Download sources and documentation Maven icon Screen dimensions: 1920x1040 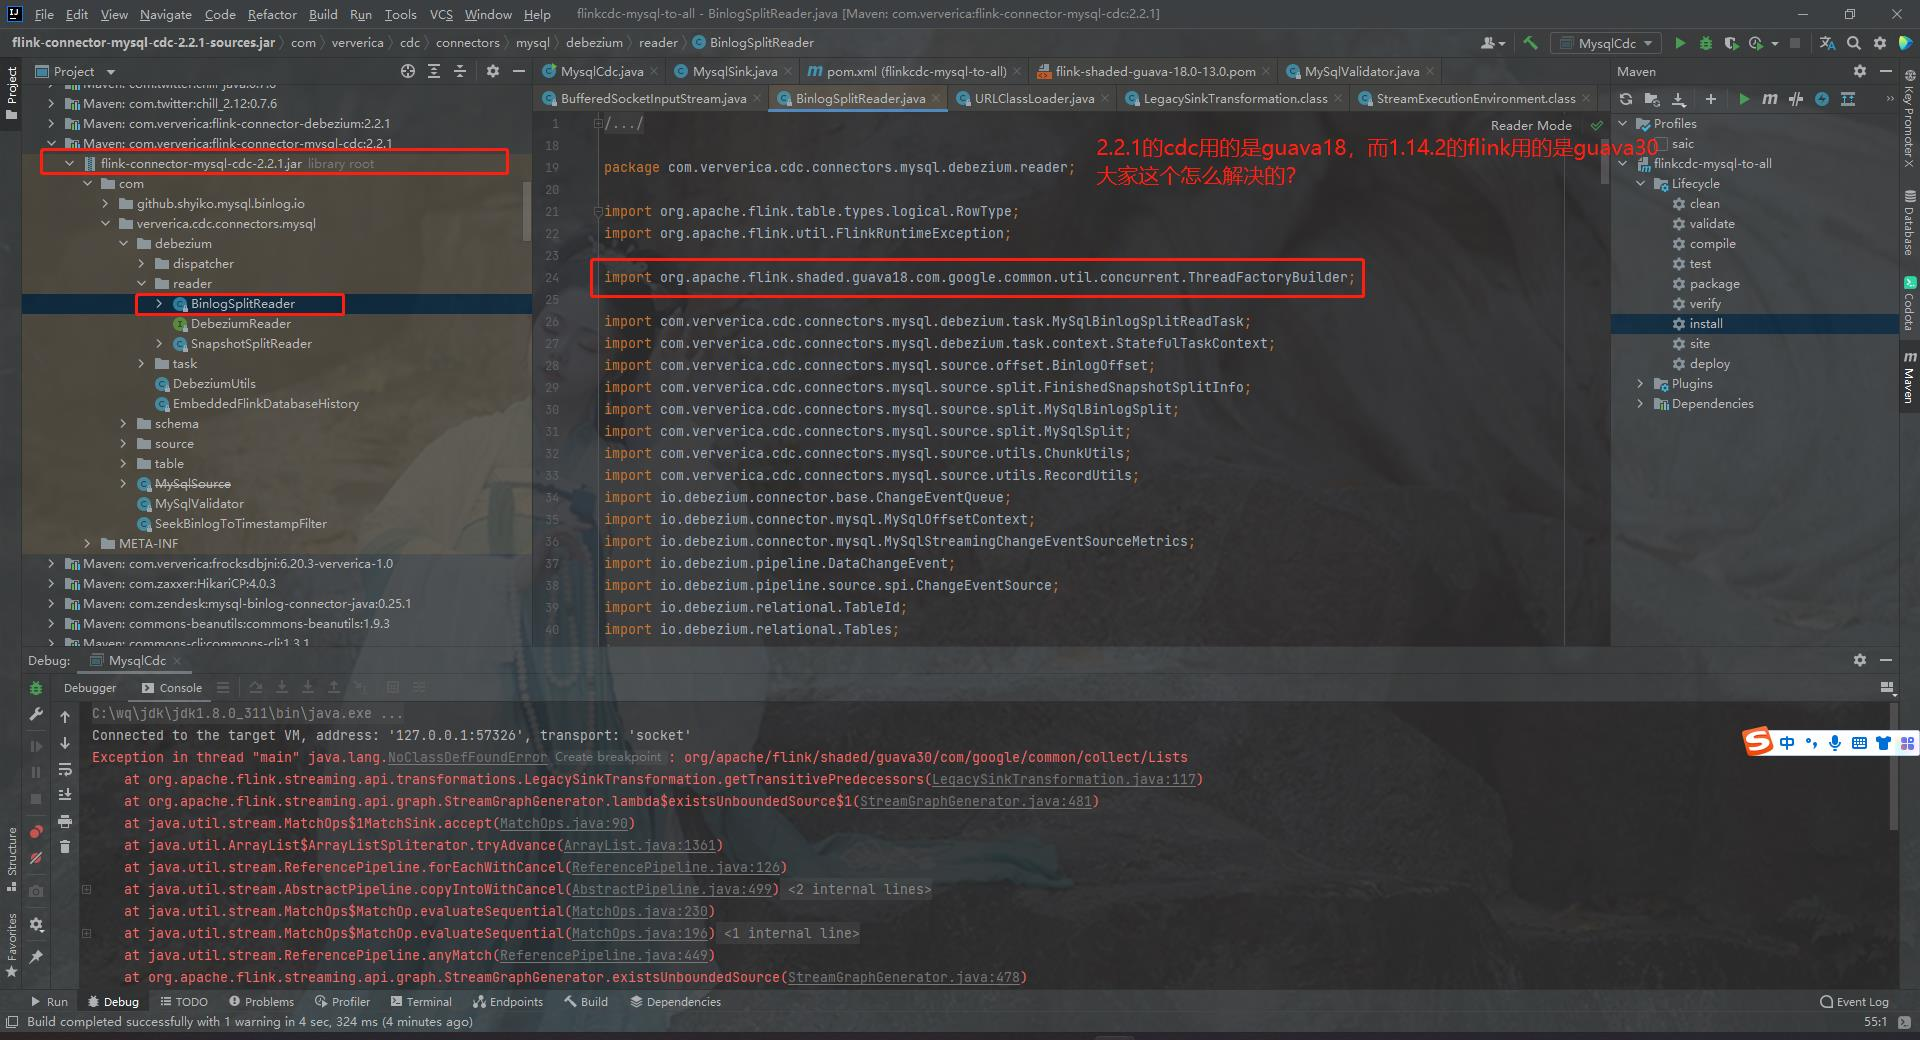1679,99
